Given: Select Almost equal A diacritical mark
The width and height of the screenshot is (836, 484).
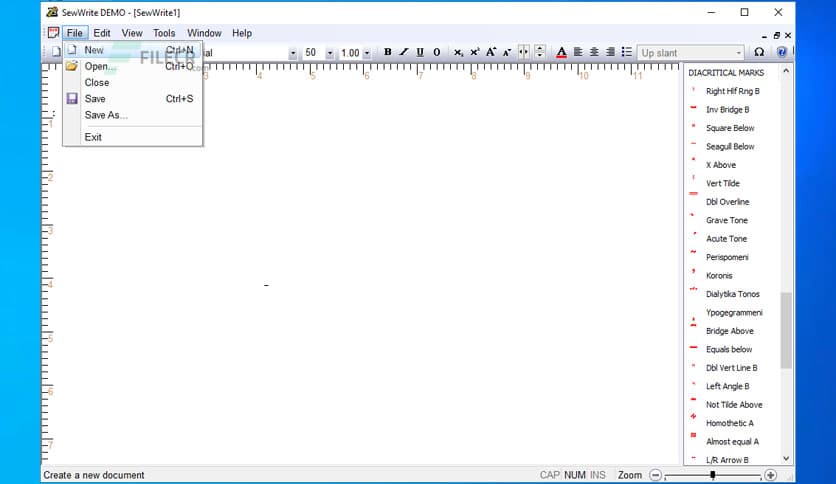Looking at the screenshot, I should click(x=732, y=442).
